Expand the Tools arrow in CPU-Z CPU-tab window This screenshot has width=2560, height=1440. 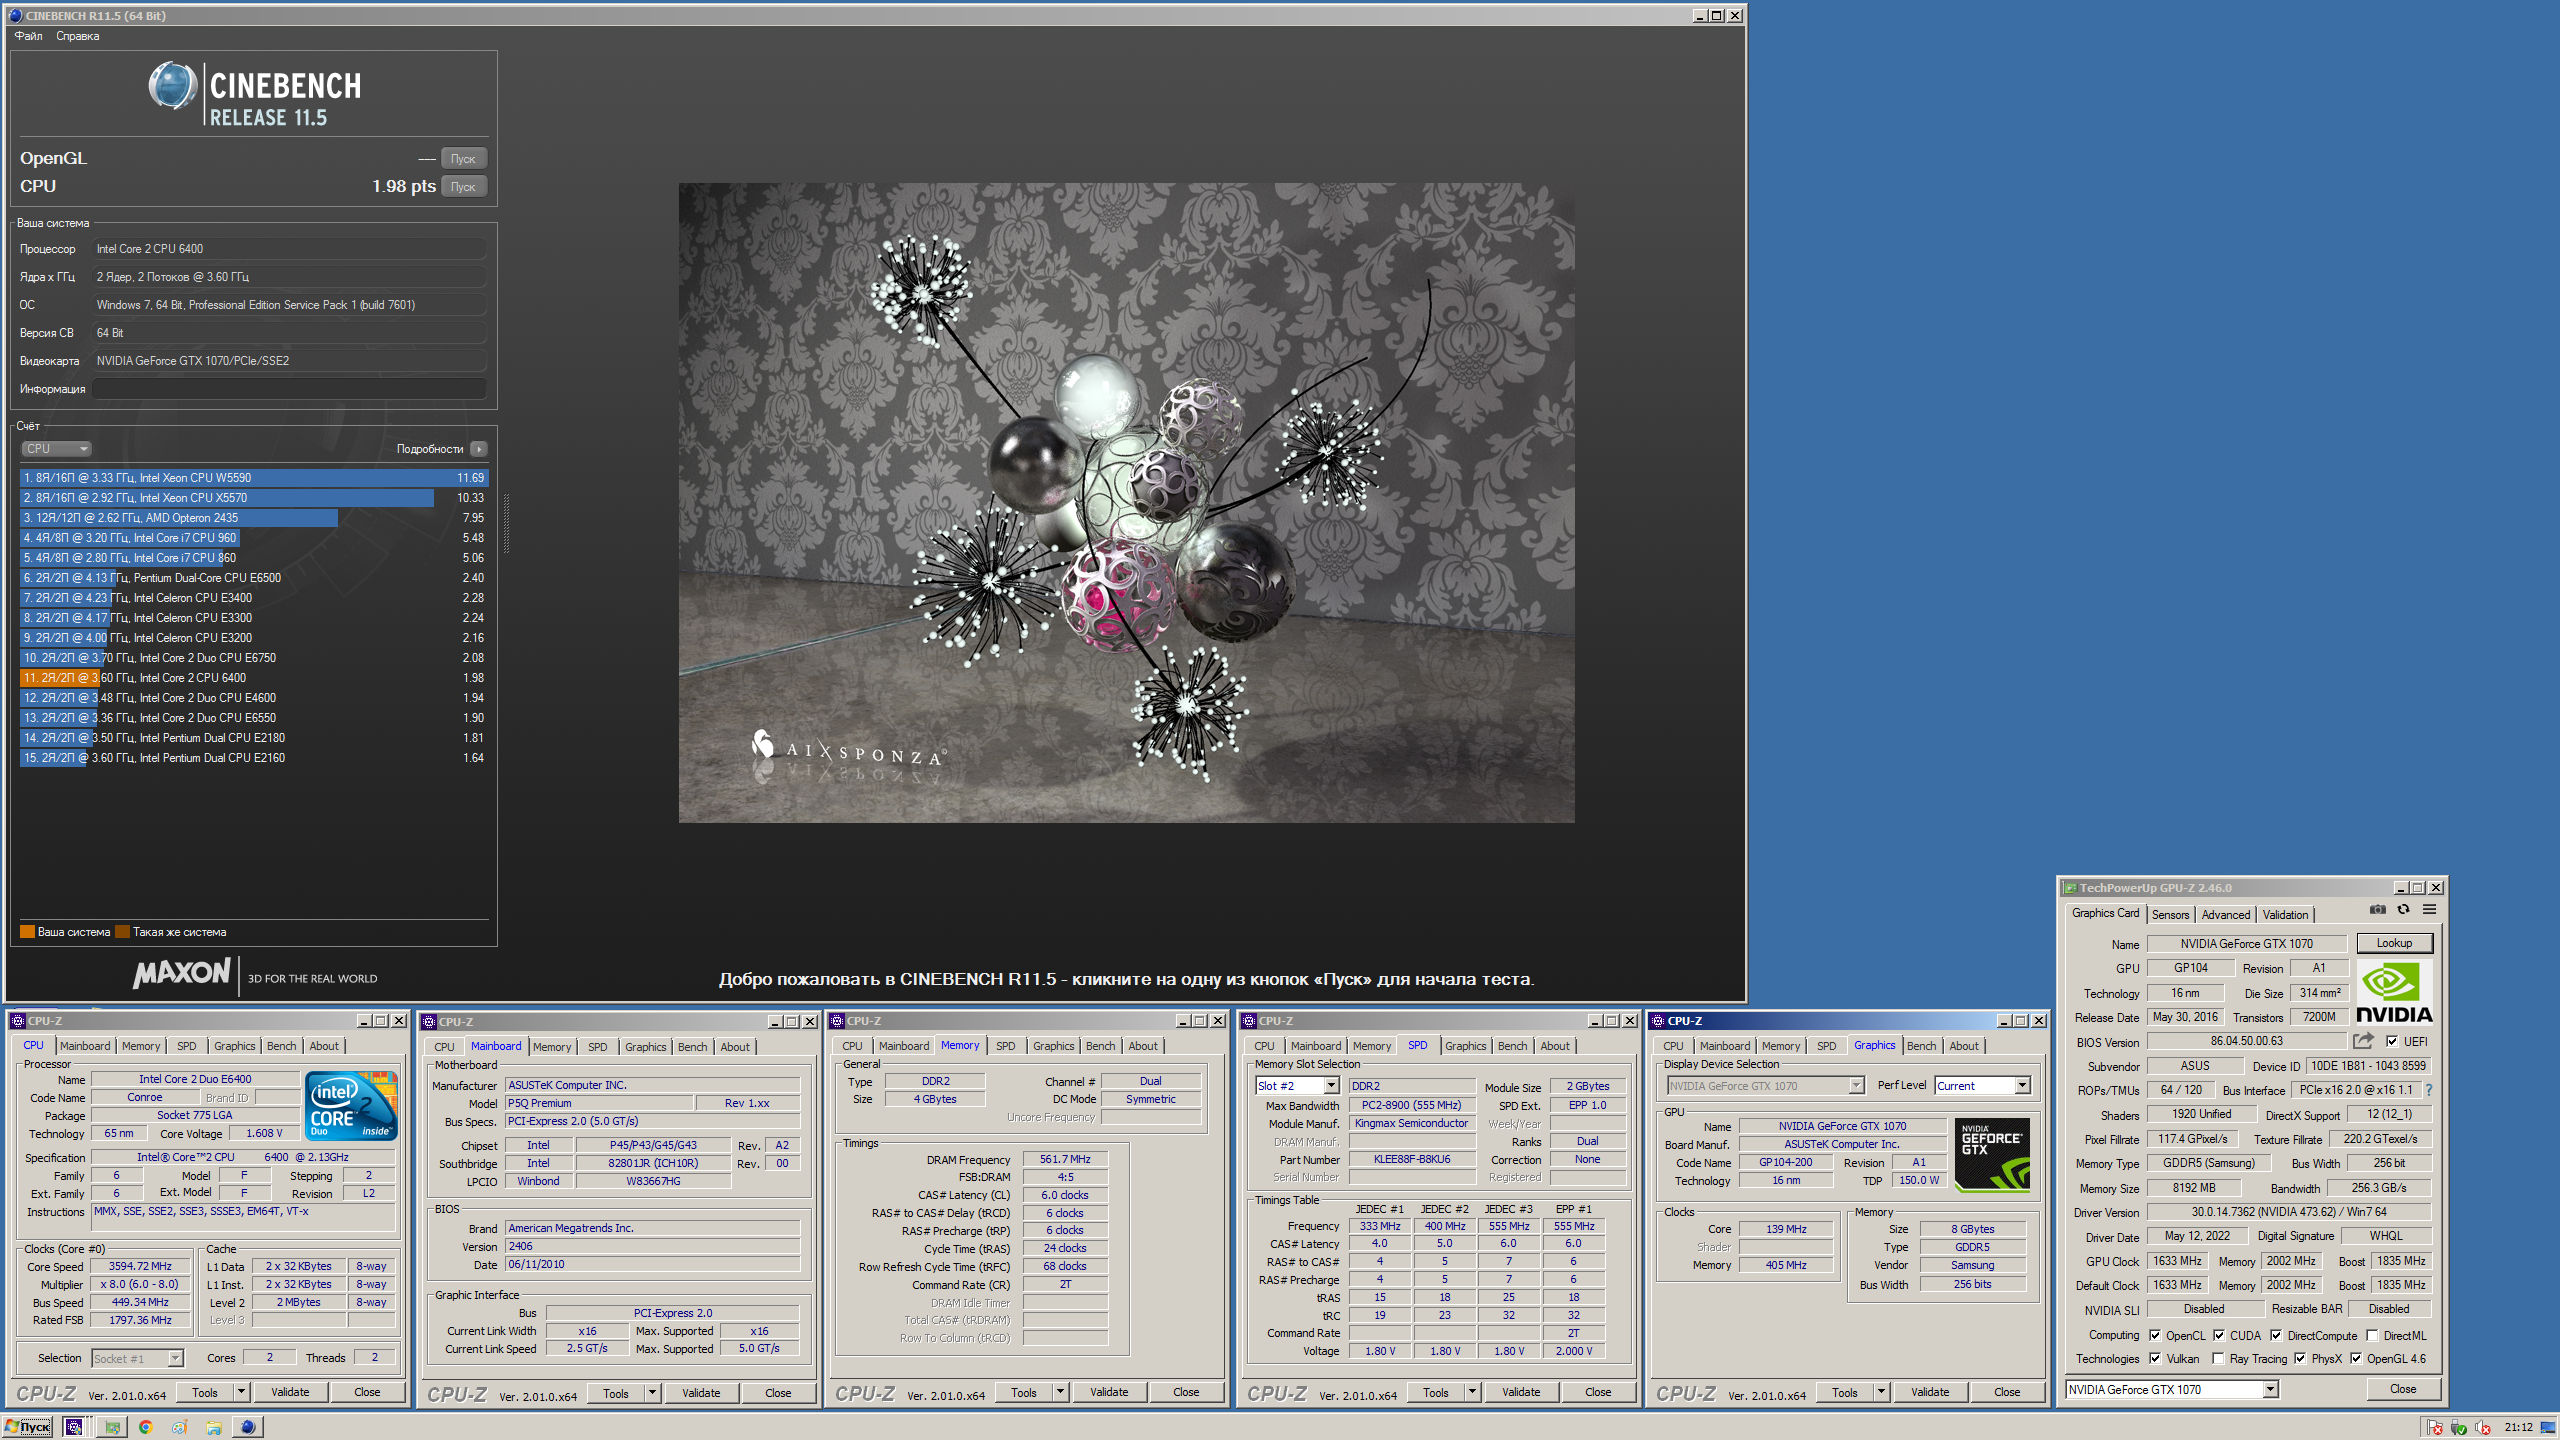tap(241, 1391)
